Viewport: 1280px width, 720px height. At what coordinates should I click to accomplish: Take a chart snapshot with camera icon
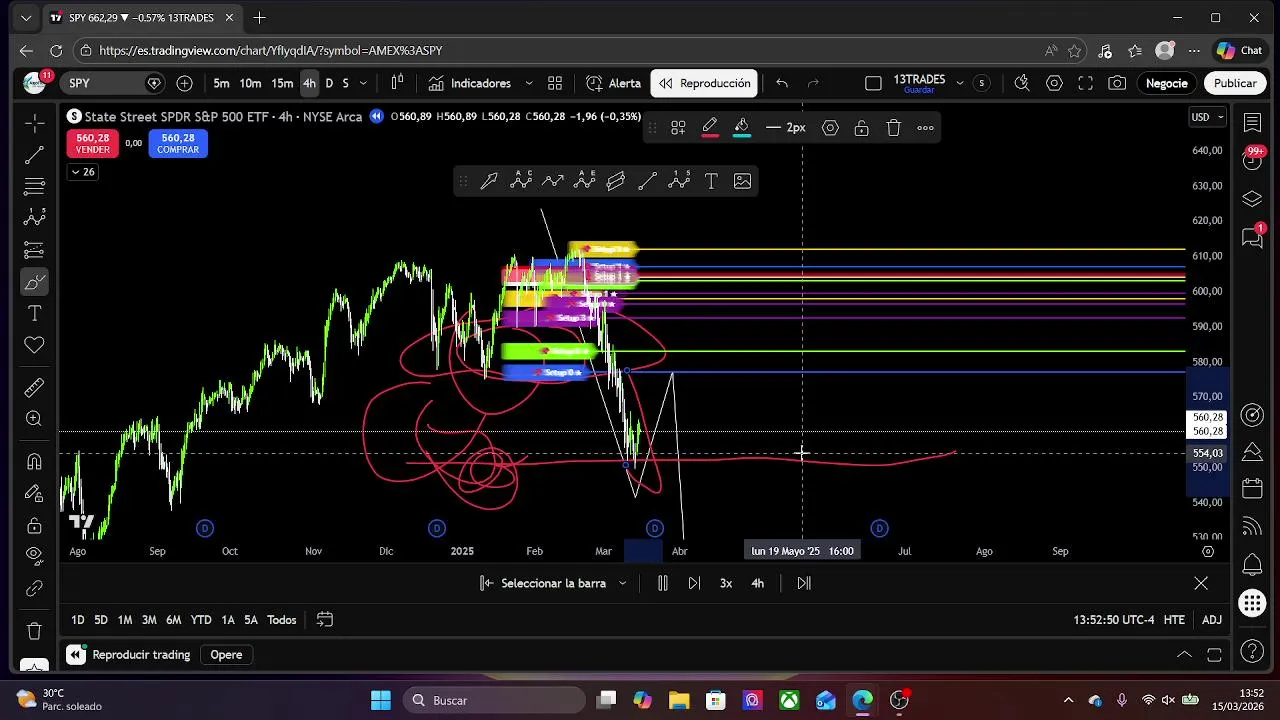tap(1117, 83)
